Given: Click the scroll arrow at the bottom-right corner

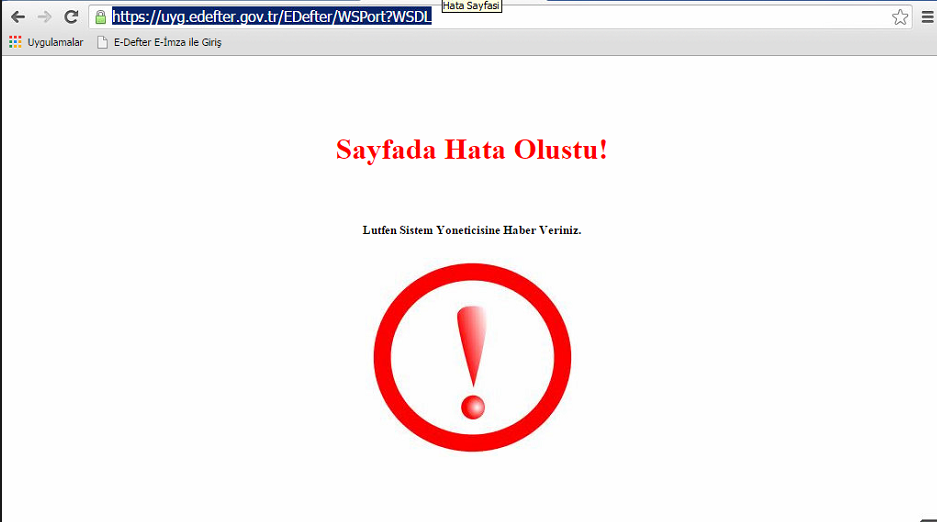Looking at the screenshot, I should coord(928,516).
